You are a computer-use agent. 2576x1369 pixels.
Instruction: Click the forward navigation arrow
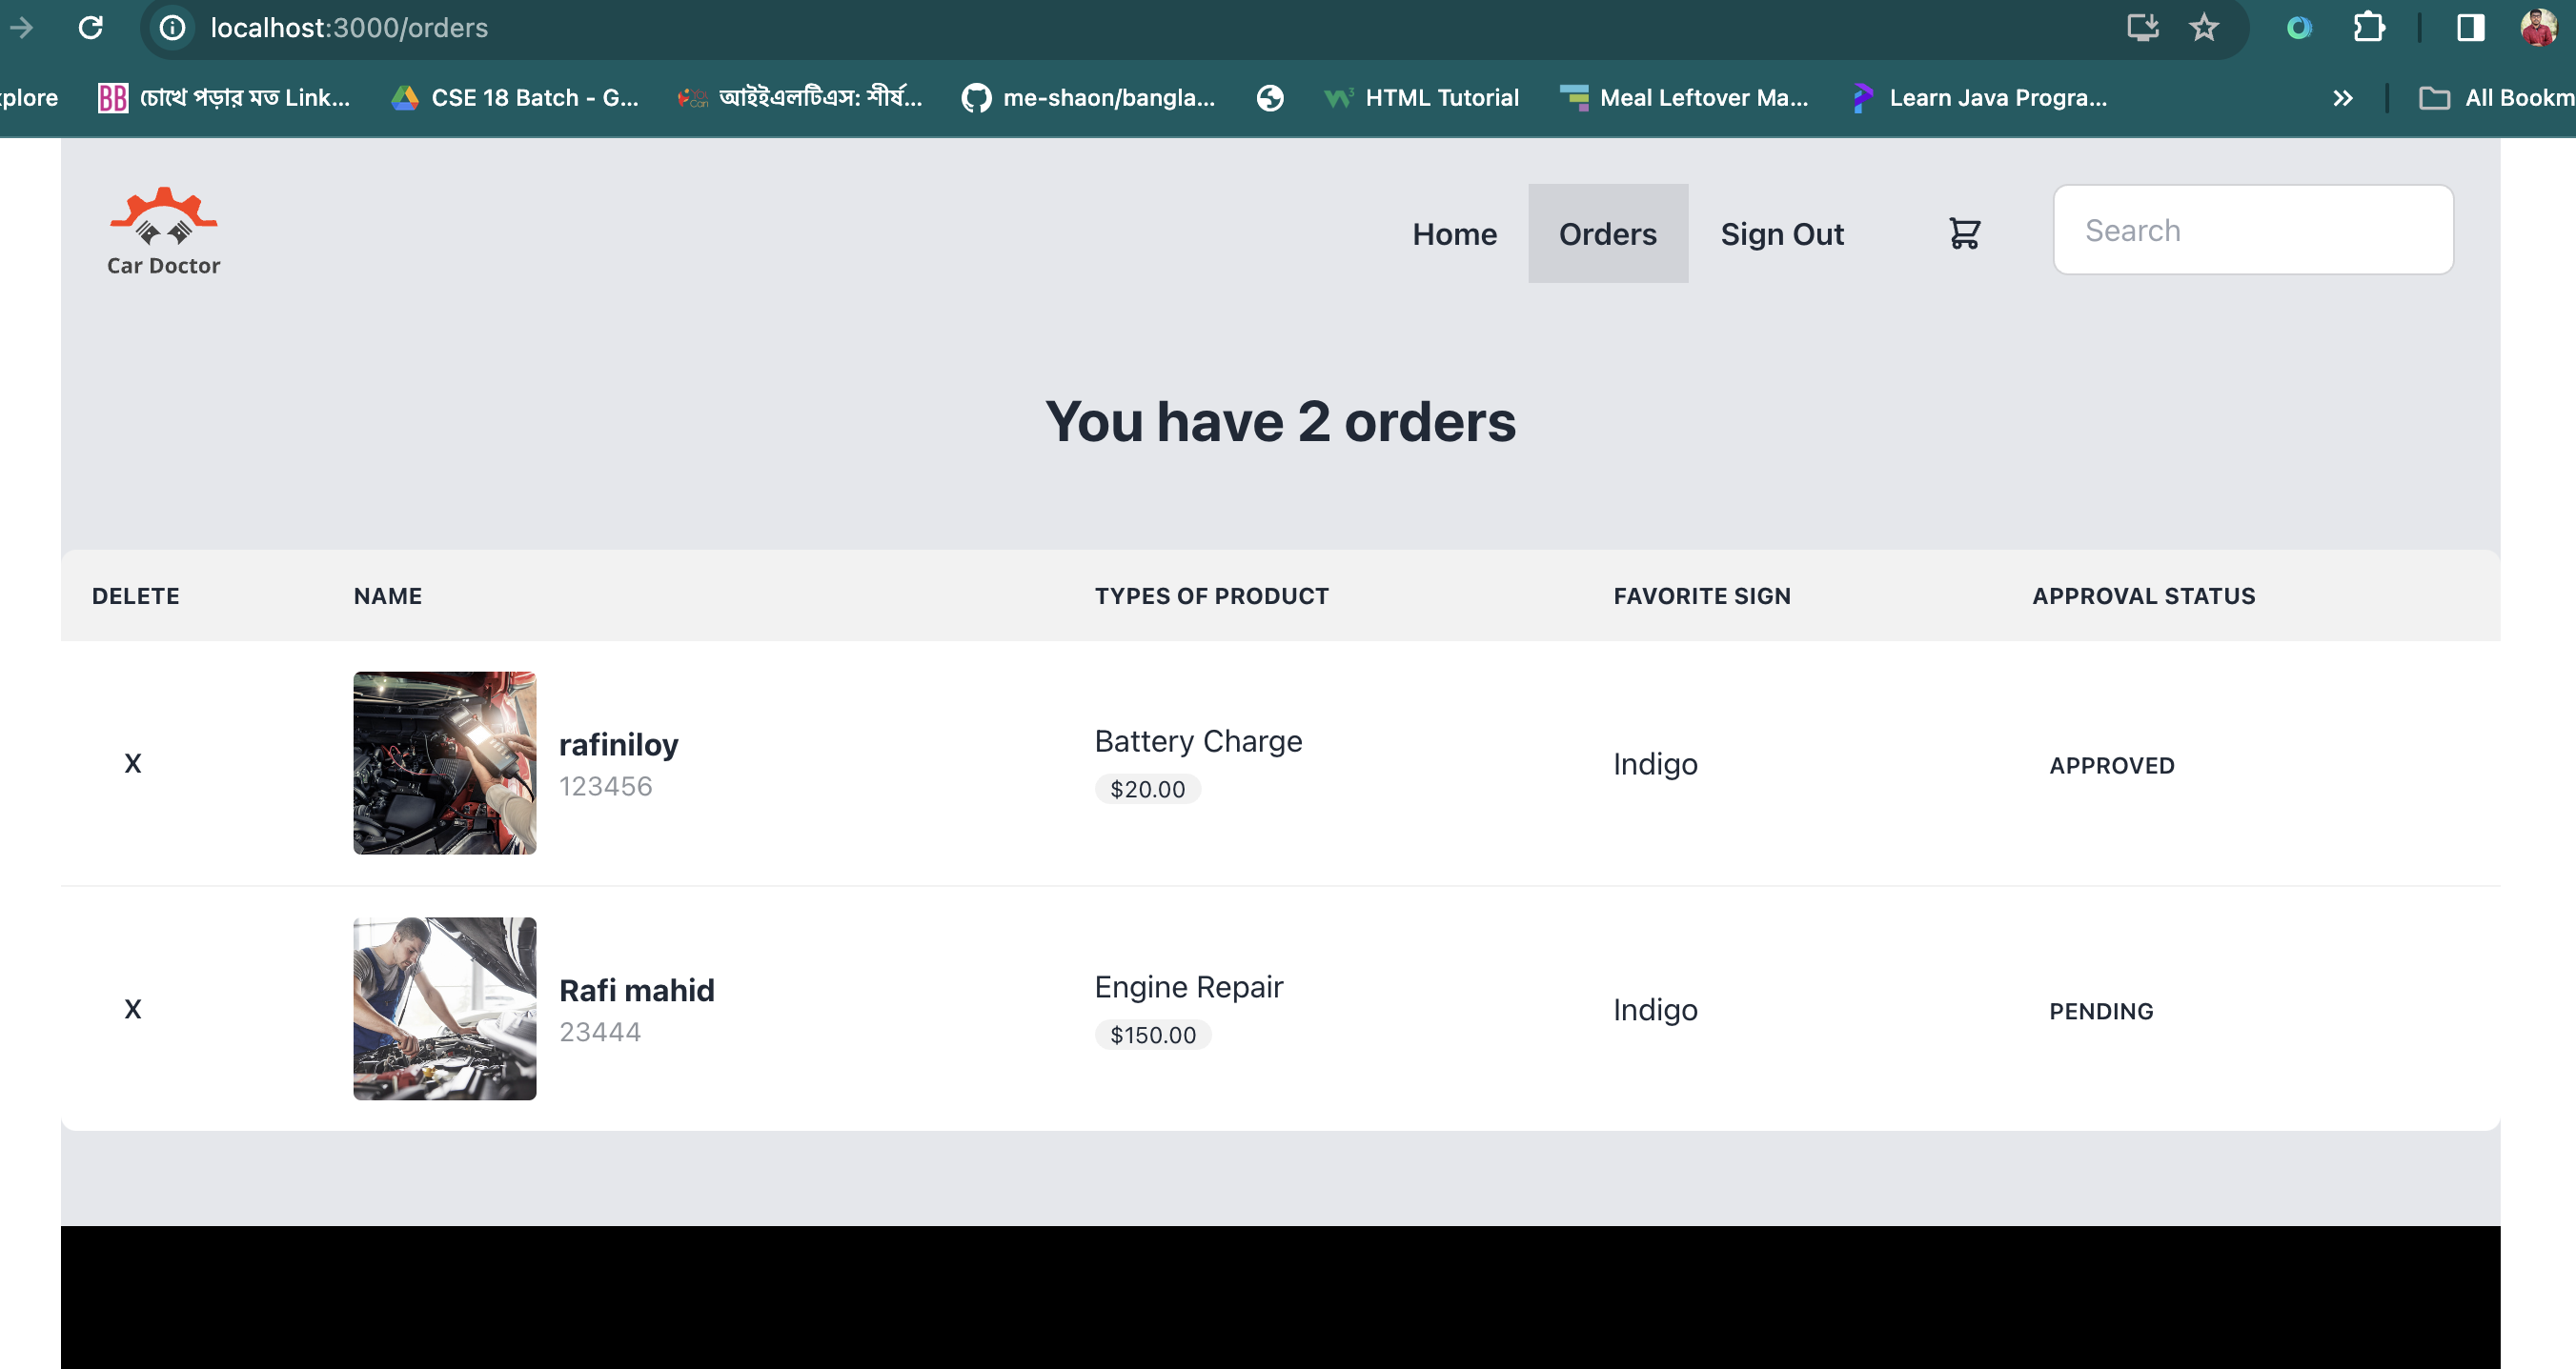click(x=22, y=27)
